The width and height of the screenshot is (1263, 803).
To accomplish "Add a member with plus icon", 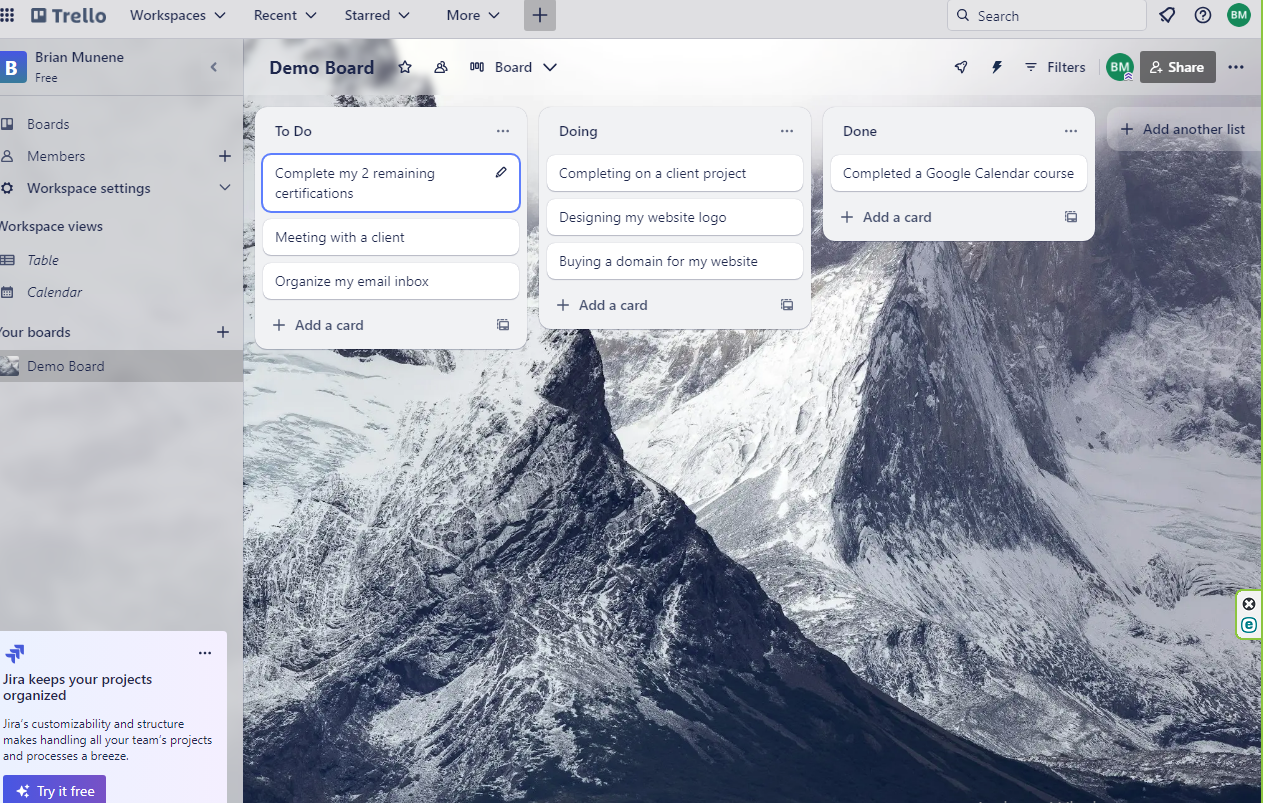I will 225,156.
